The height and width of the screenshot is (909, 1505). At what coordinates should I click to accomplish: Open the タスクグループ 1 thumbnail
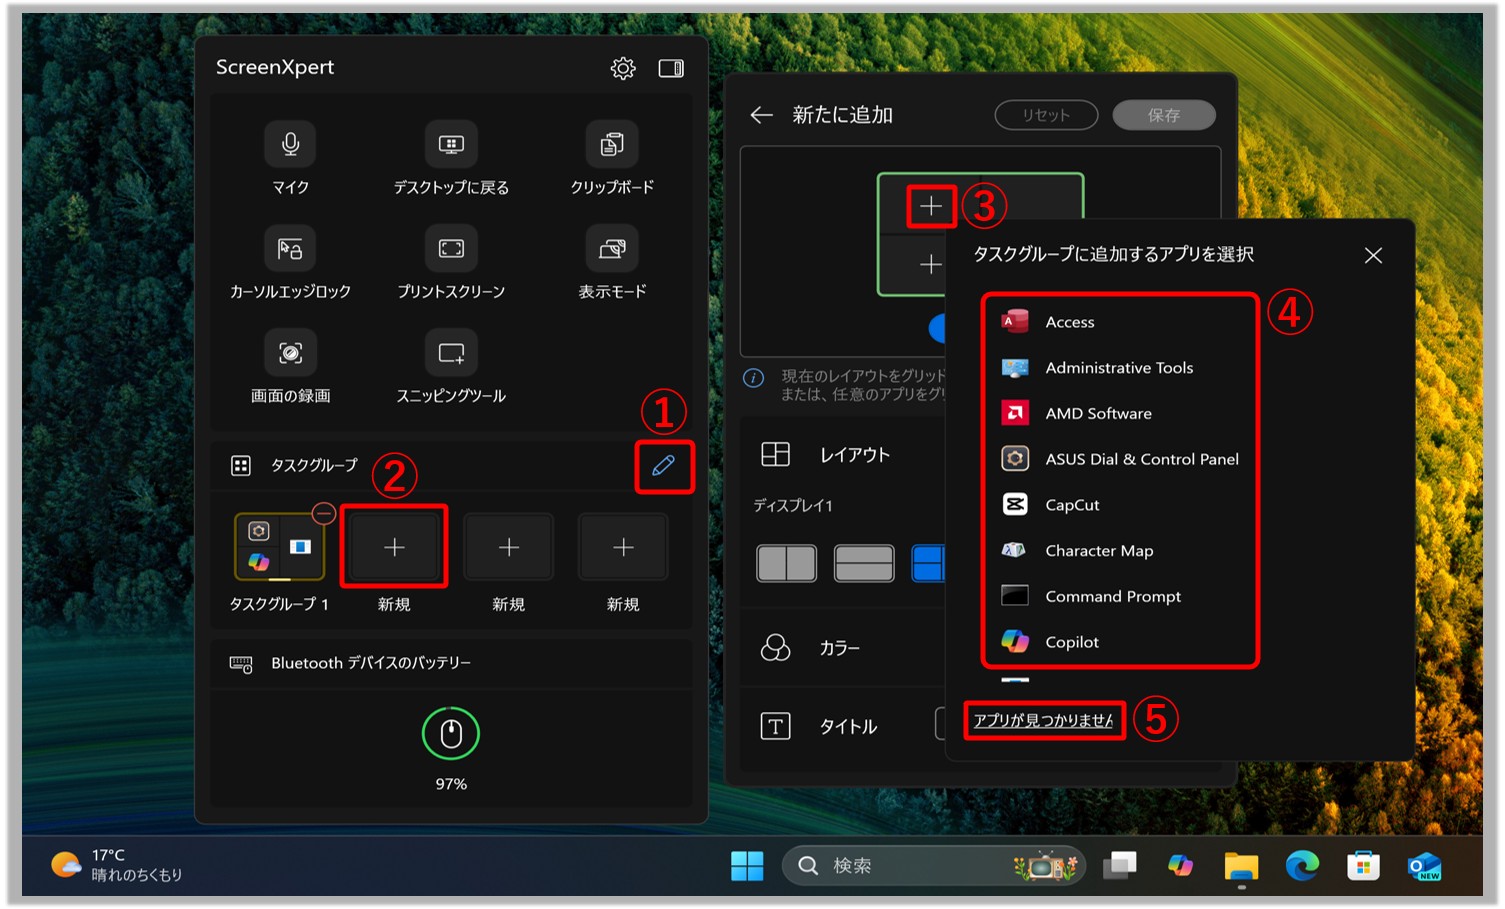(x=279, y=546)
